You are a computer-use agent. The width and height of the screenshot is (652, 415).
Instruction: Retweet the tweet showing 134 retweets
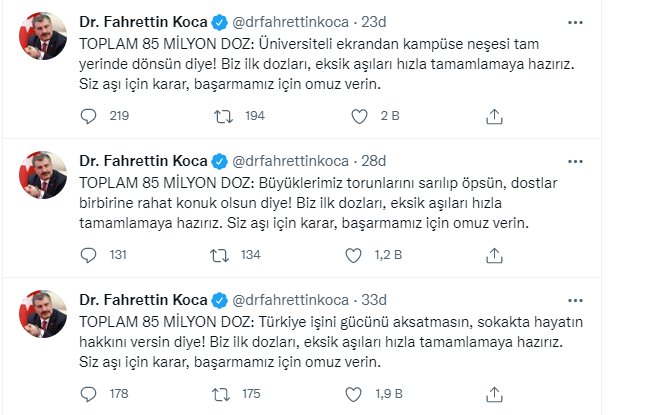(x=219, y=255)
